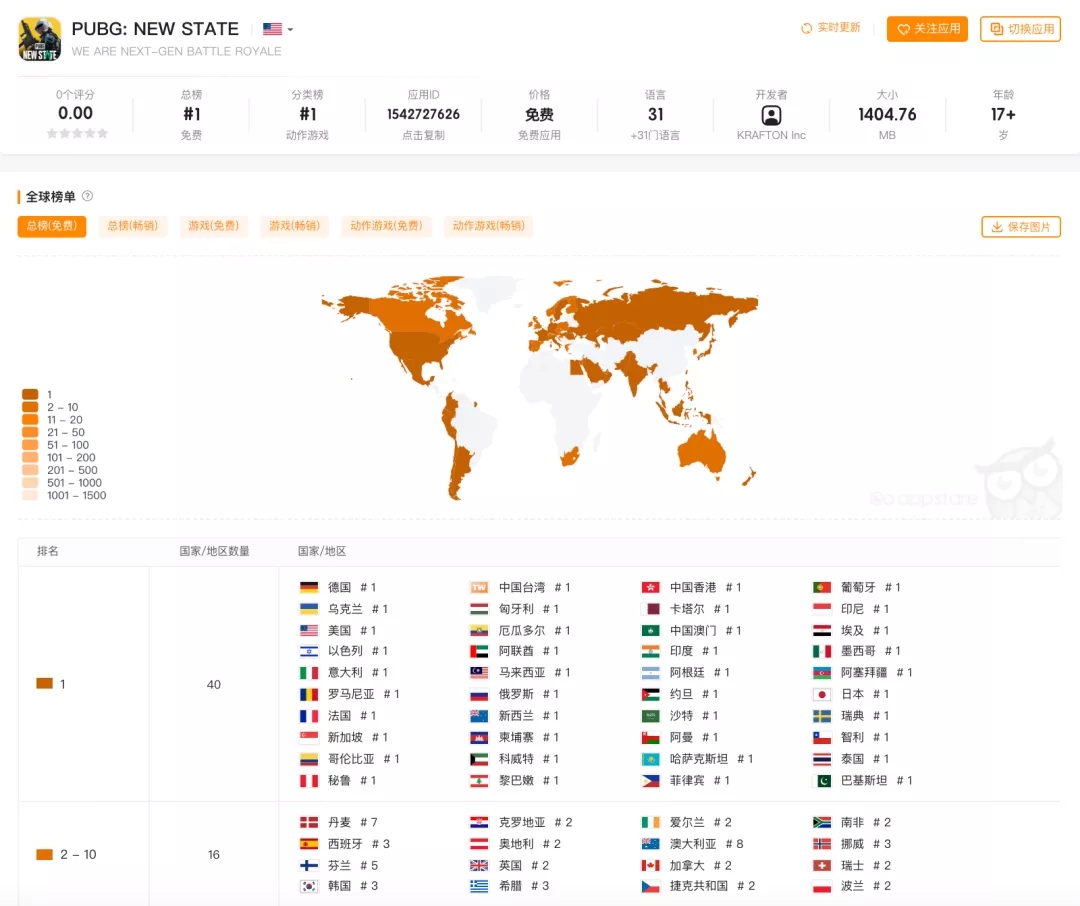Screen dimensions: 1080x906
Task: Click the 切换应用 button
Action: point(1020,29)
